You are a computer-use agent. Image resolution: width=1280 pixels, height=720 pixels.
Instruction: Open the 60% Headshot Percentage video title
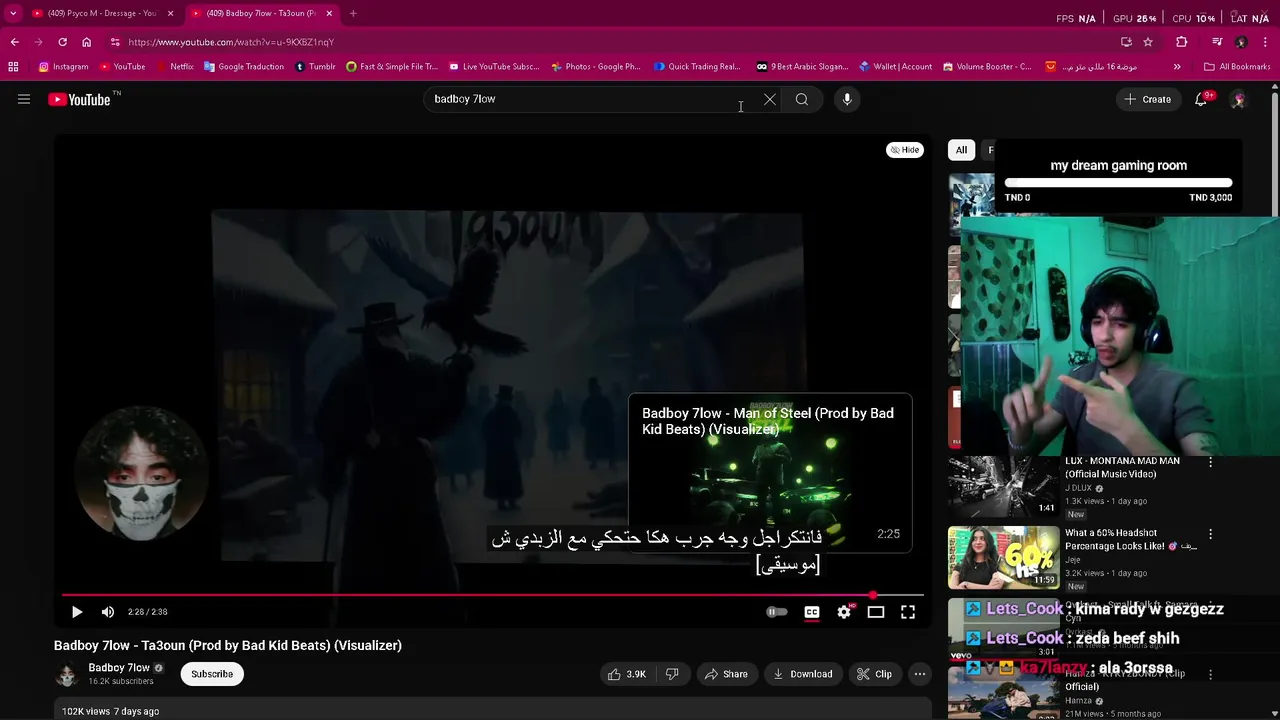point(1131,540)
